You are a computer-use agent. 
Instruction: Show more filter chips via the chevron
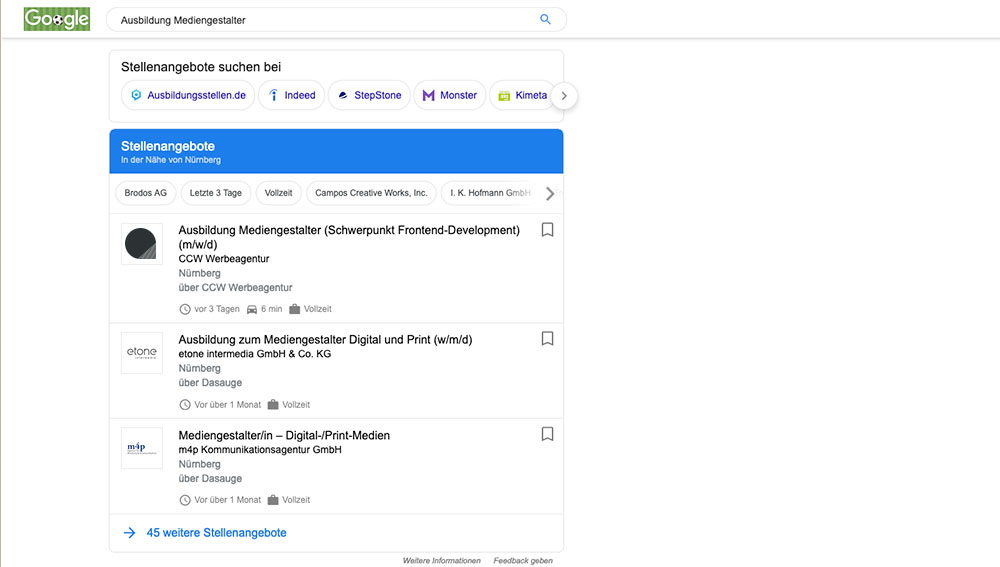(x=550, y=193)
